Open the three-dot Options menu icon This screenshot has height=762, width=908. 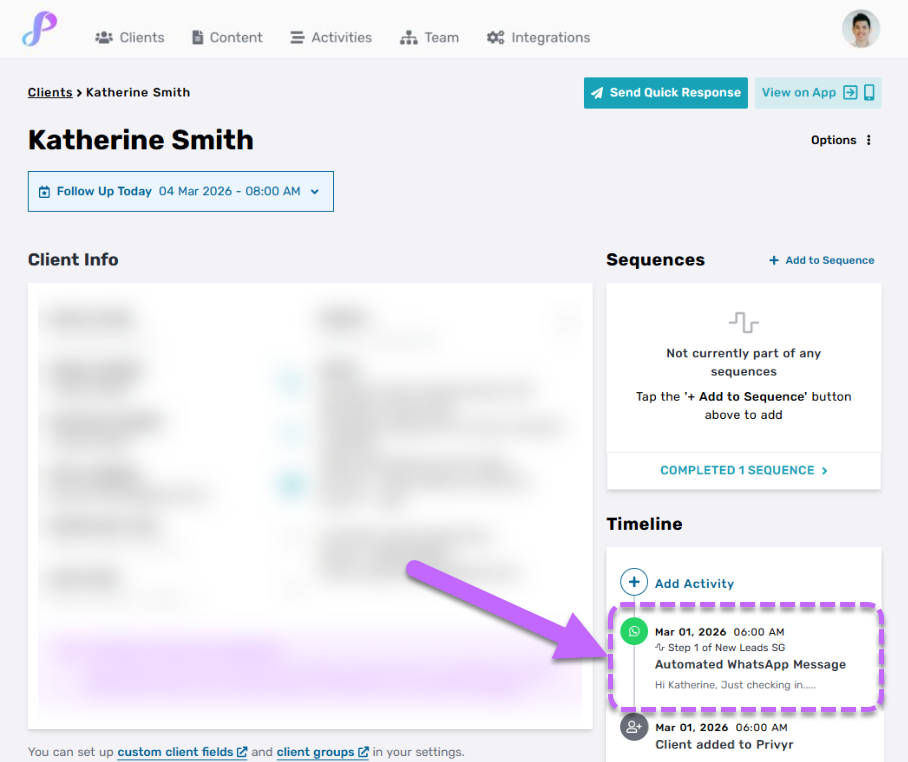click(869, 140)
